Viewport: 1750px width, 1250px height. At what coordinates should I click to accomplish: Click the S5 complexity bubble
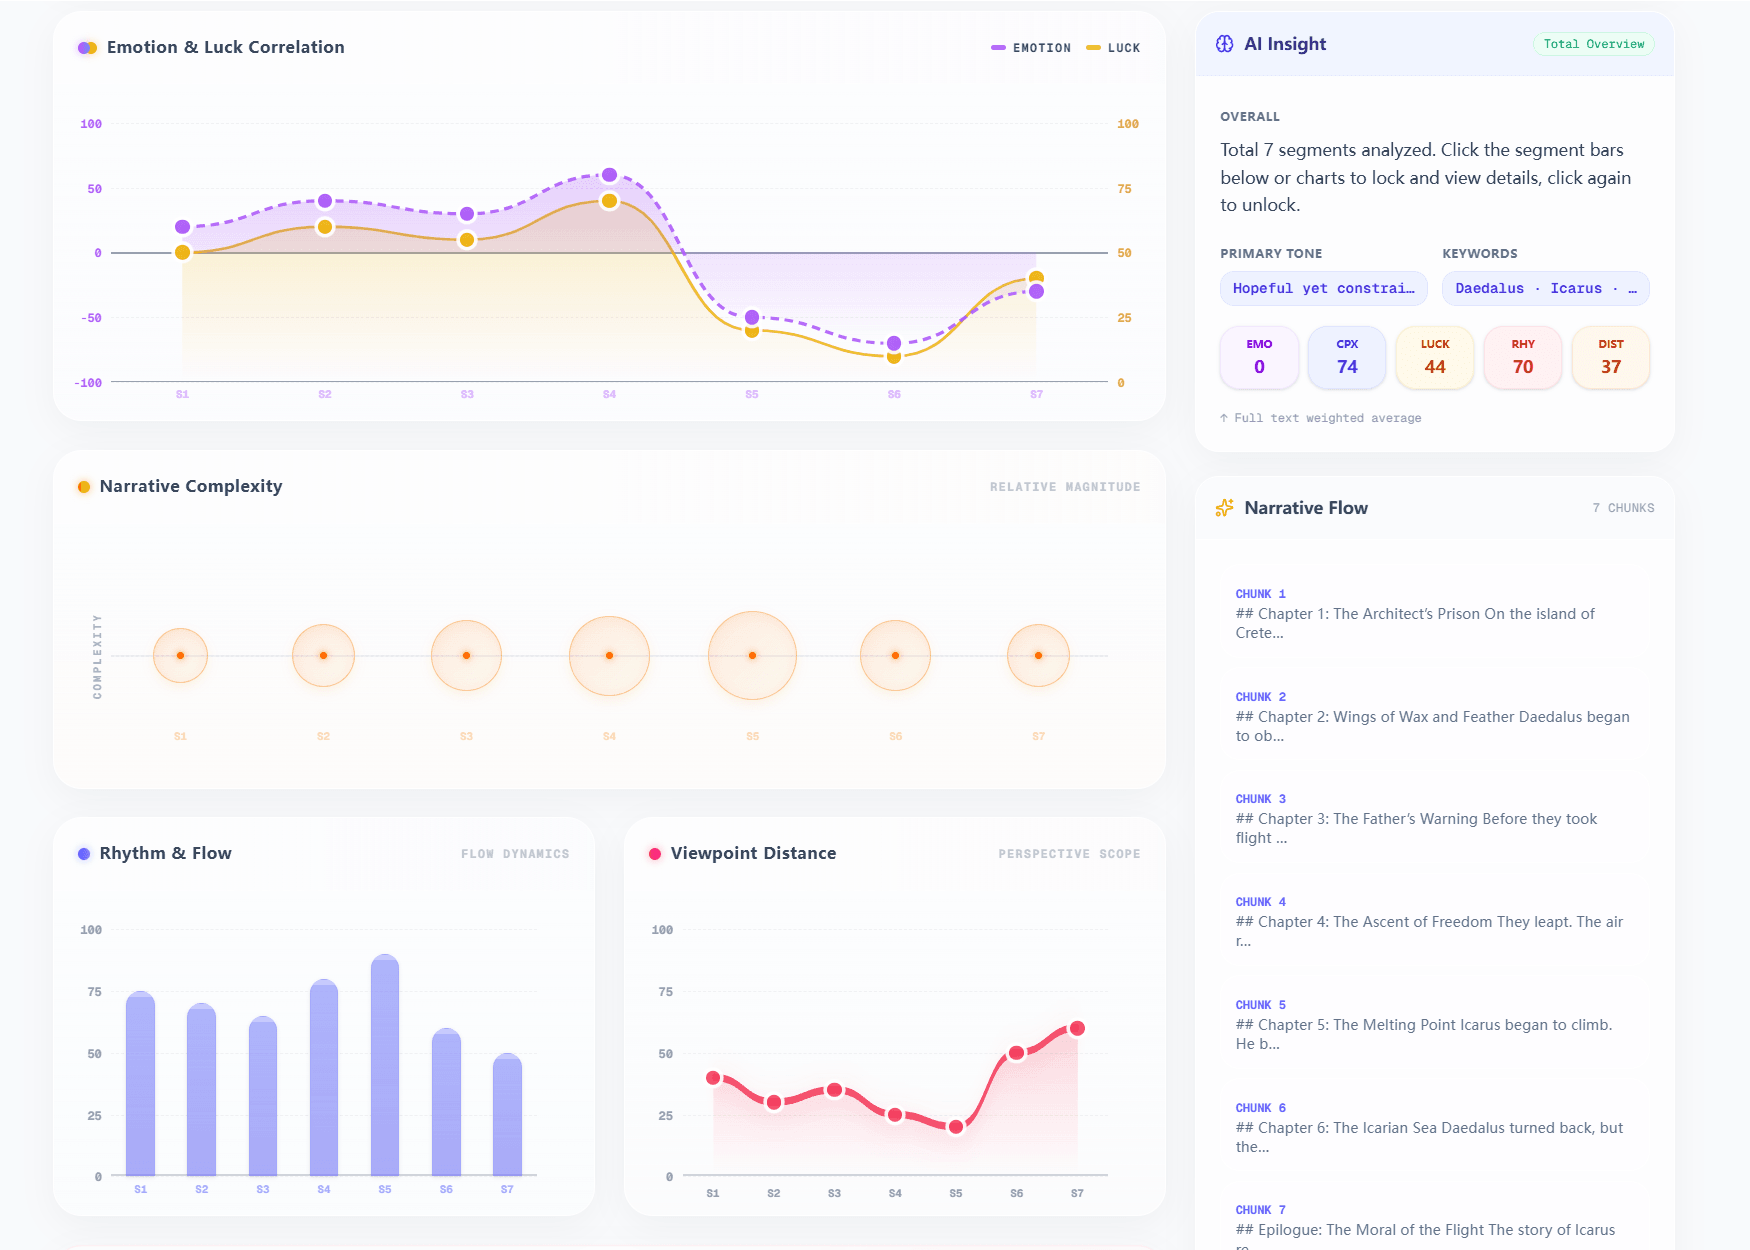coord(752,656)
